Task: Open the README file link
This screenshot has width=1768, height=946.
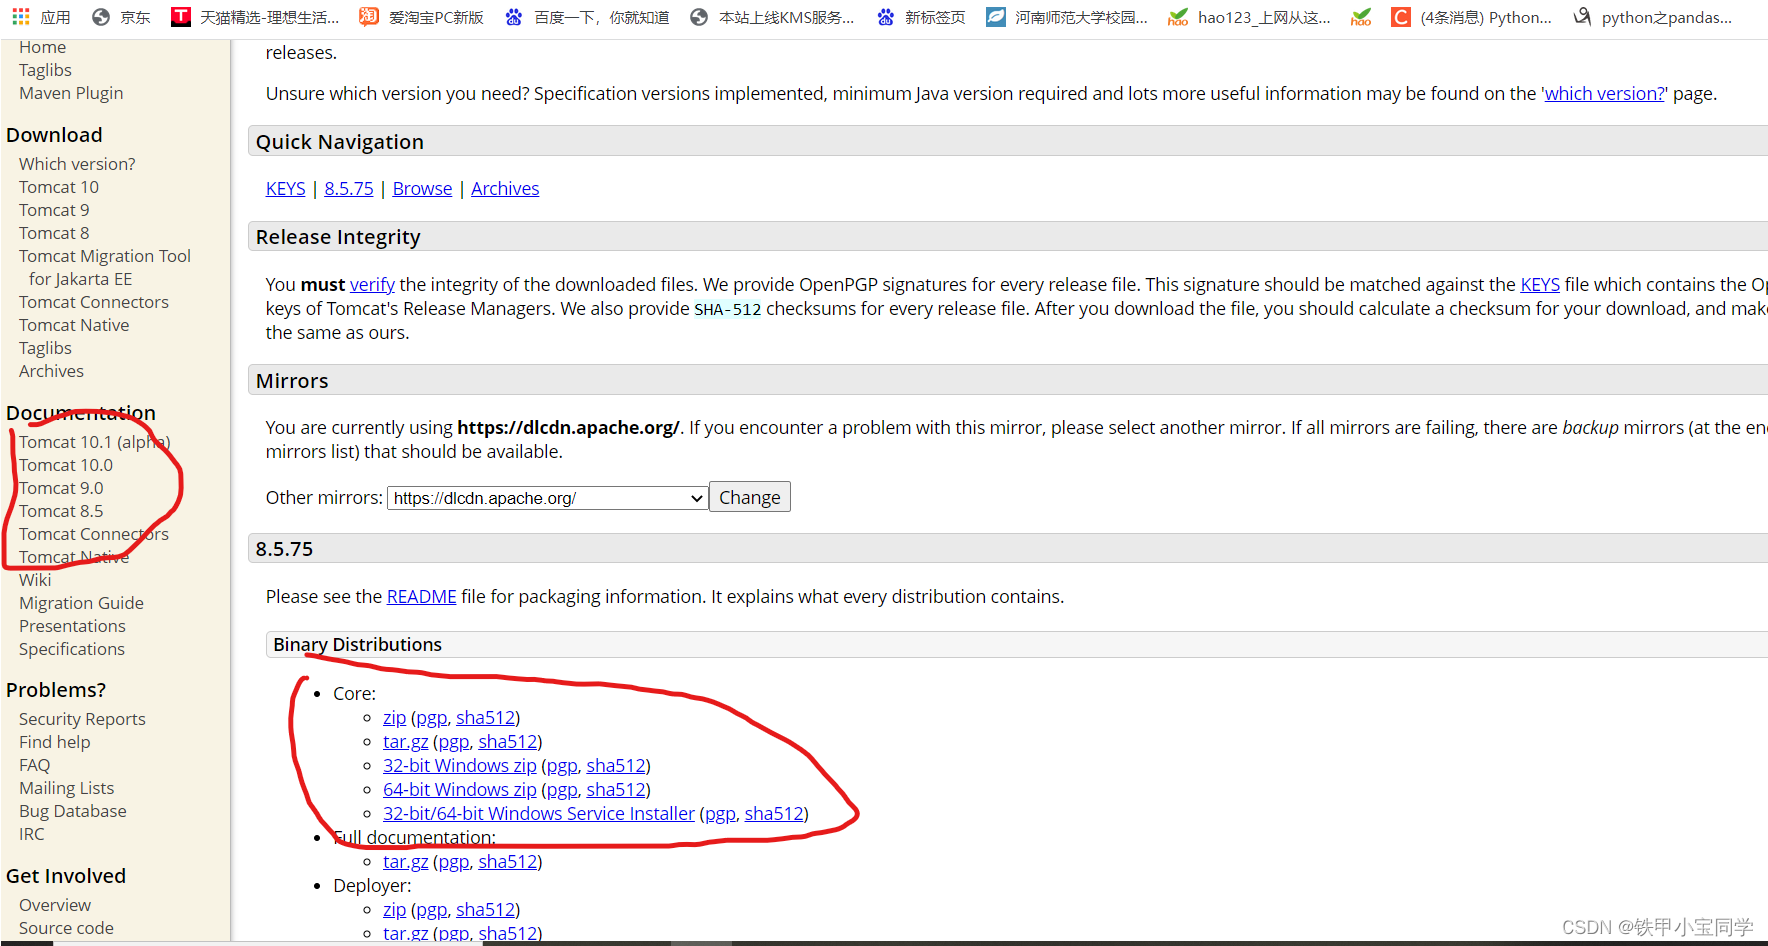Action: (x=422, y=597)
